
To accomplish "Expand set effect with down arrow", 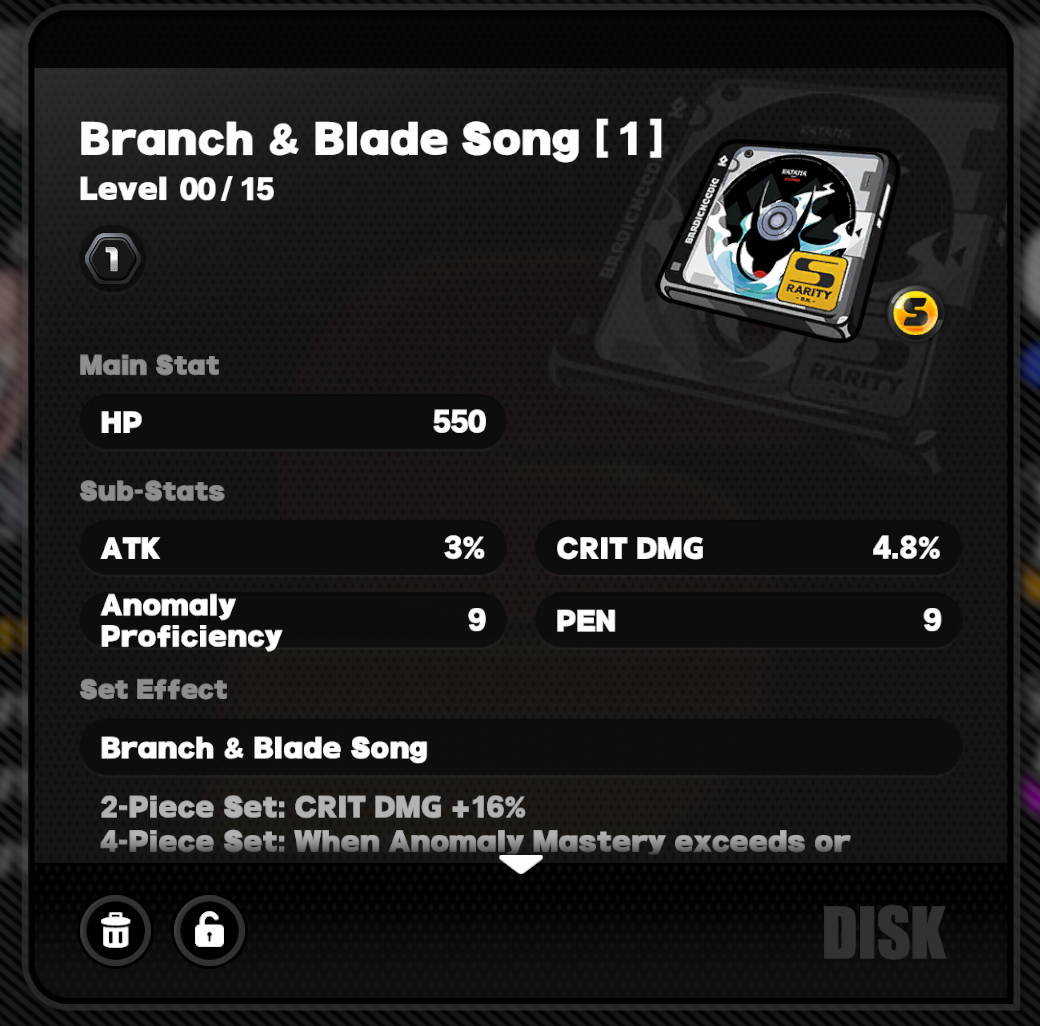I will pyautogui.click(x=520, y=865).
